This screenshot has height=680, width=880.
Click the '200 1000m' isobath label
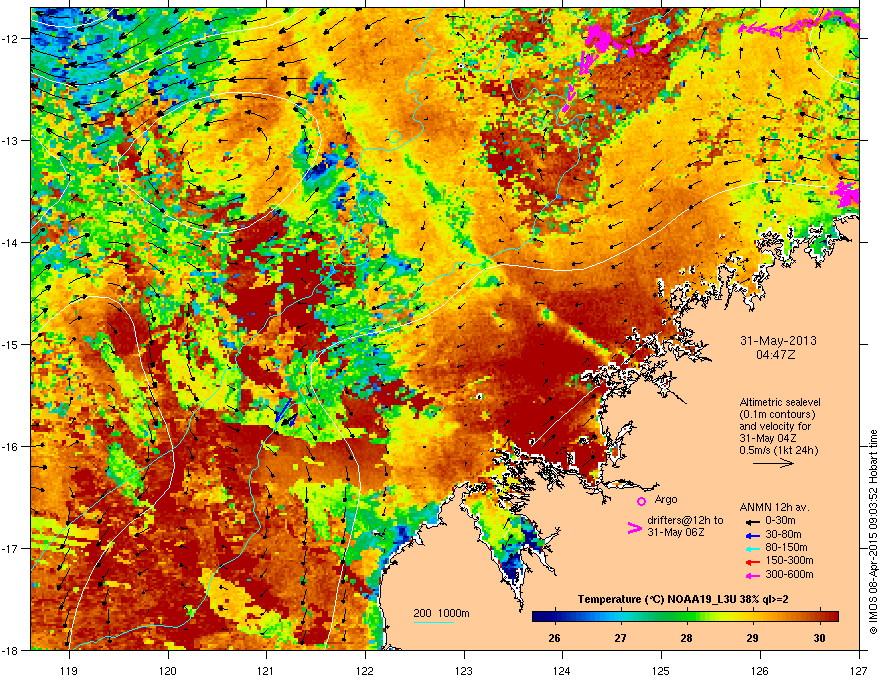[441, 613]
